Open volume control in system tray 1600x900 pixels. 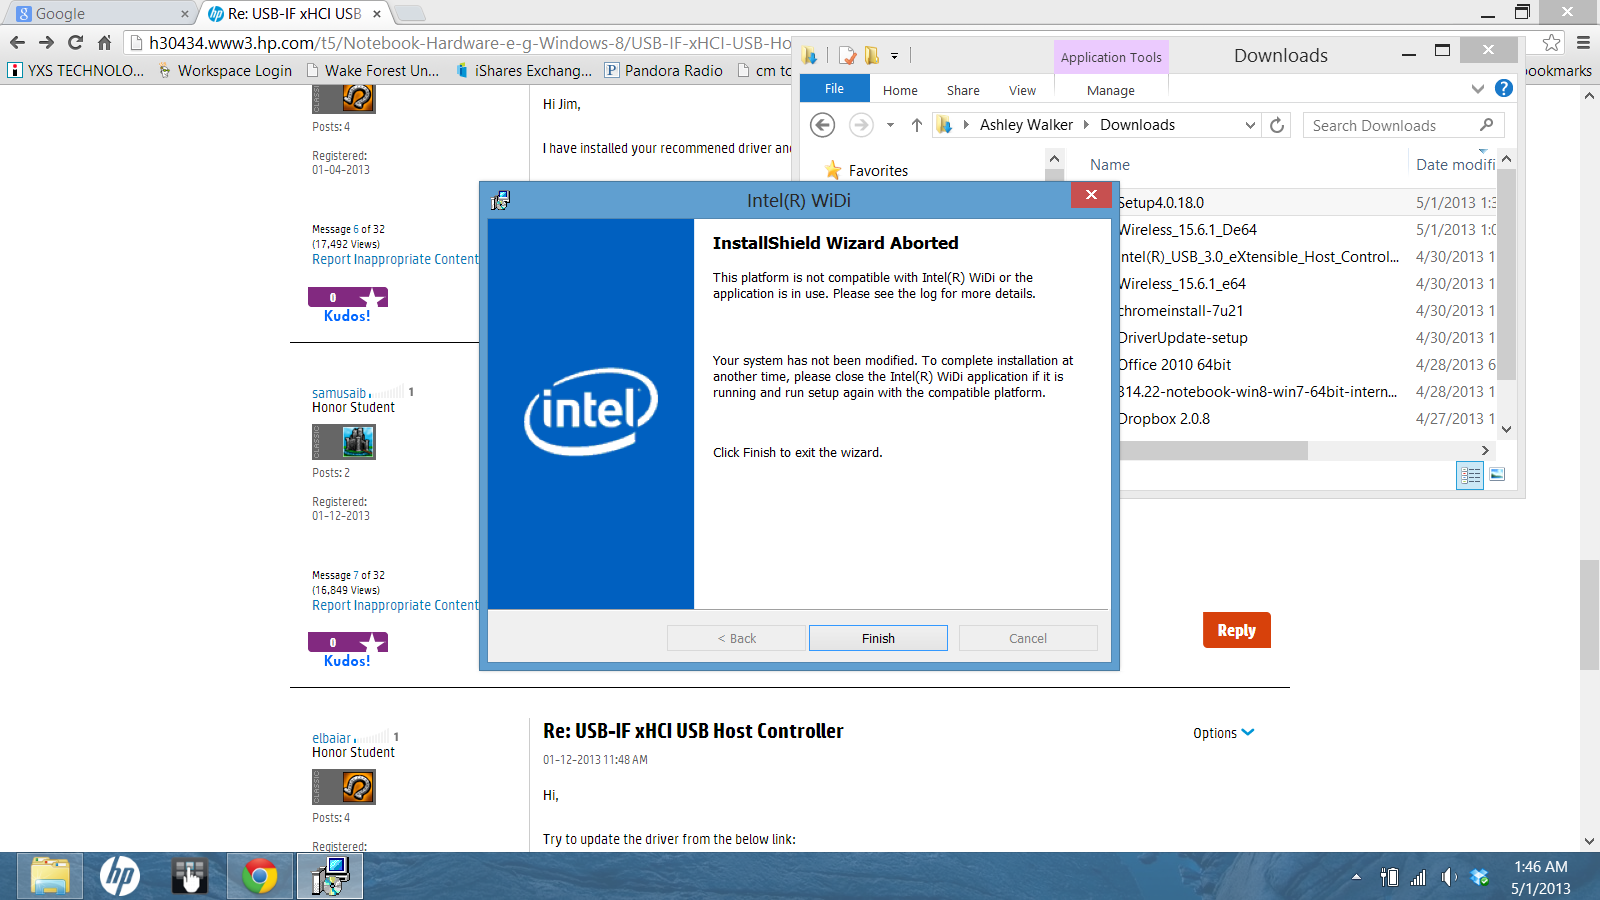tap(1449, 877)
